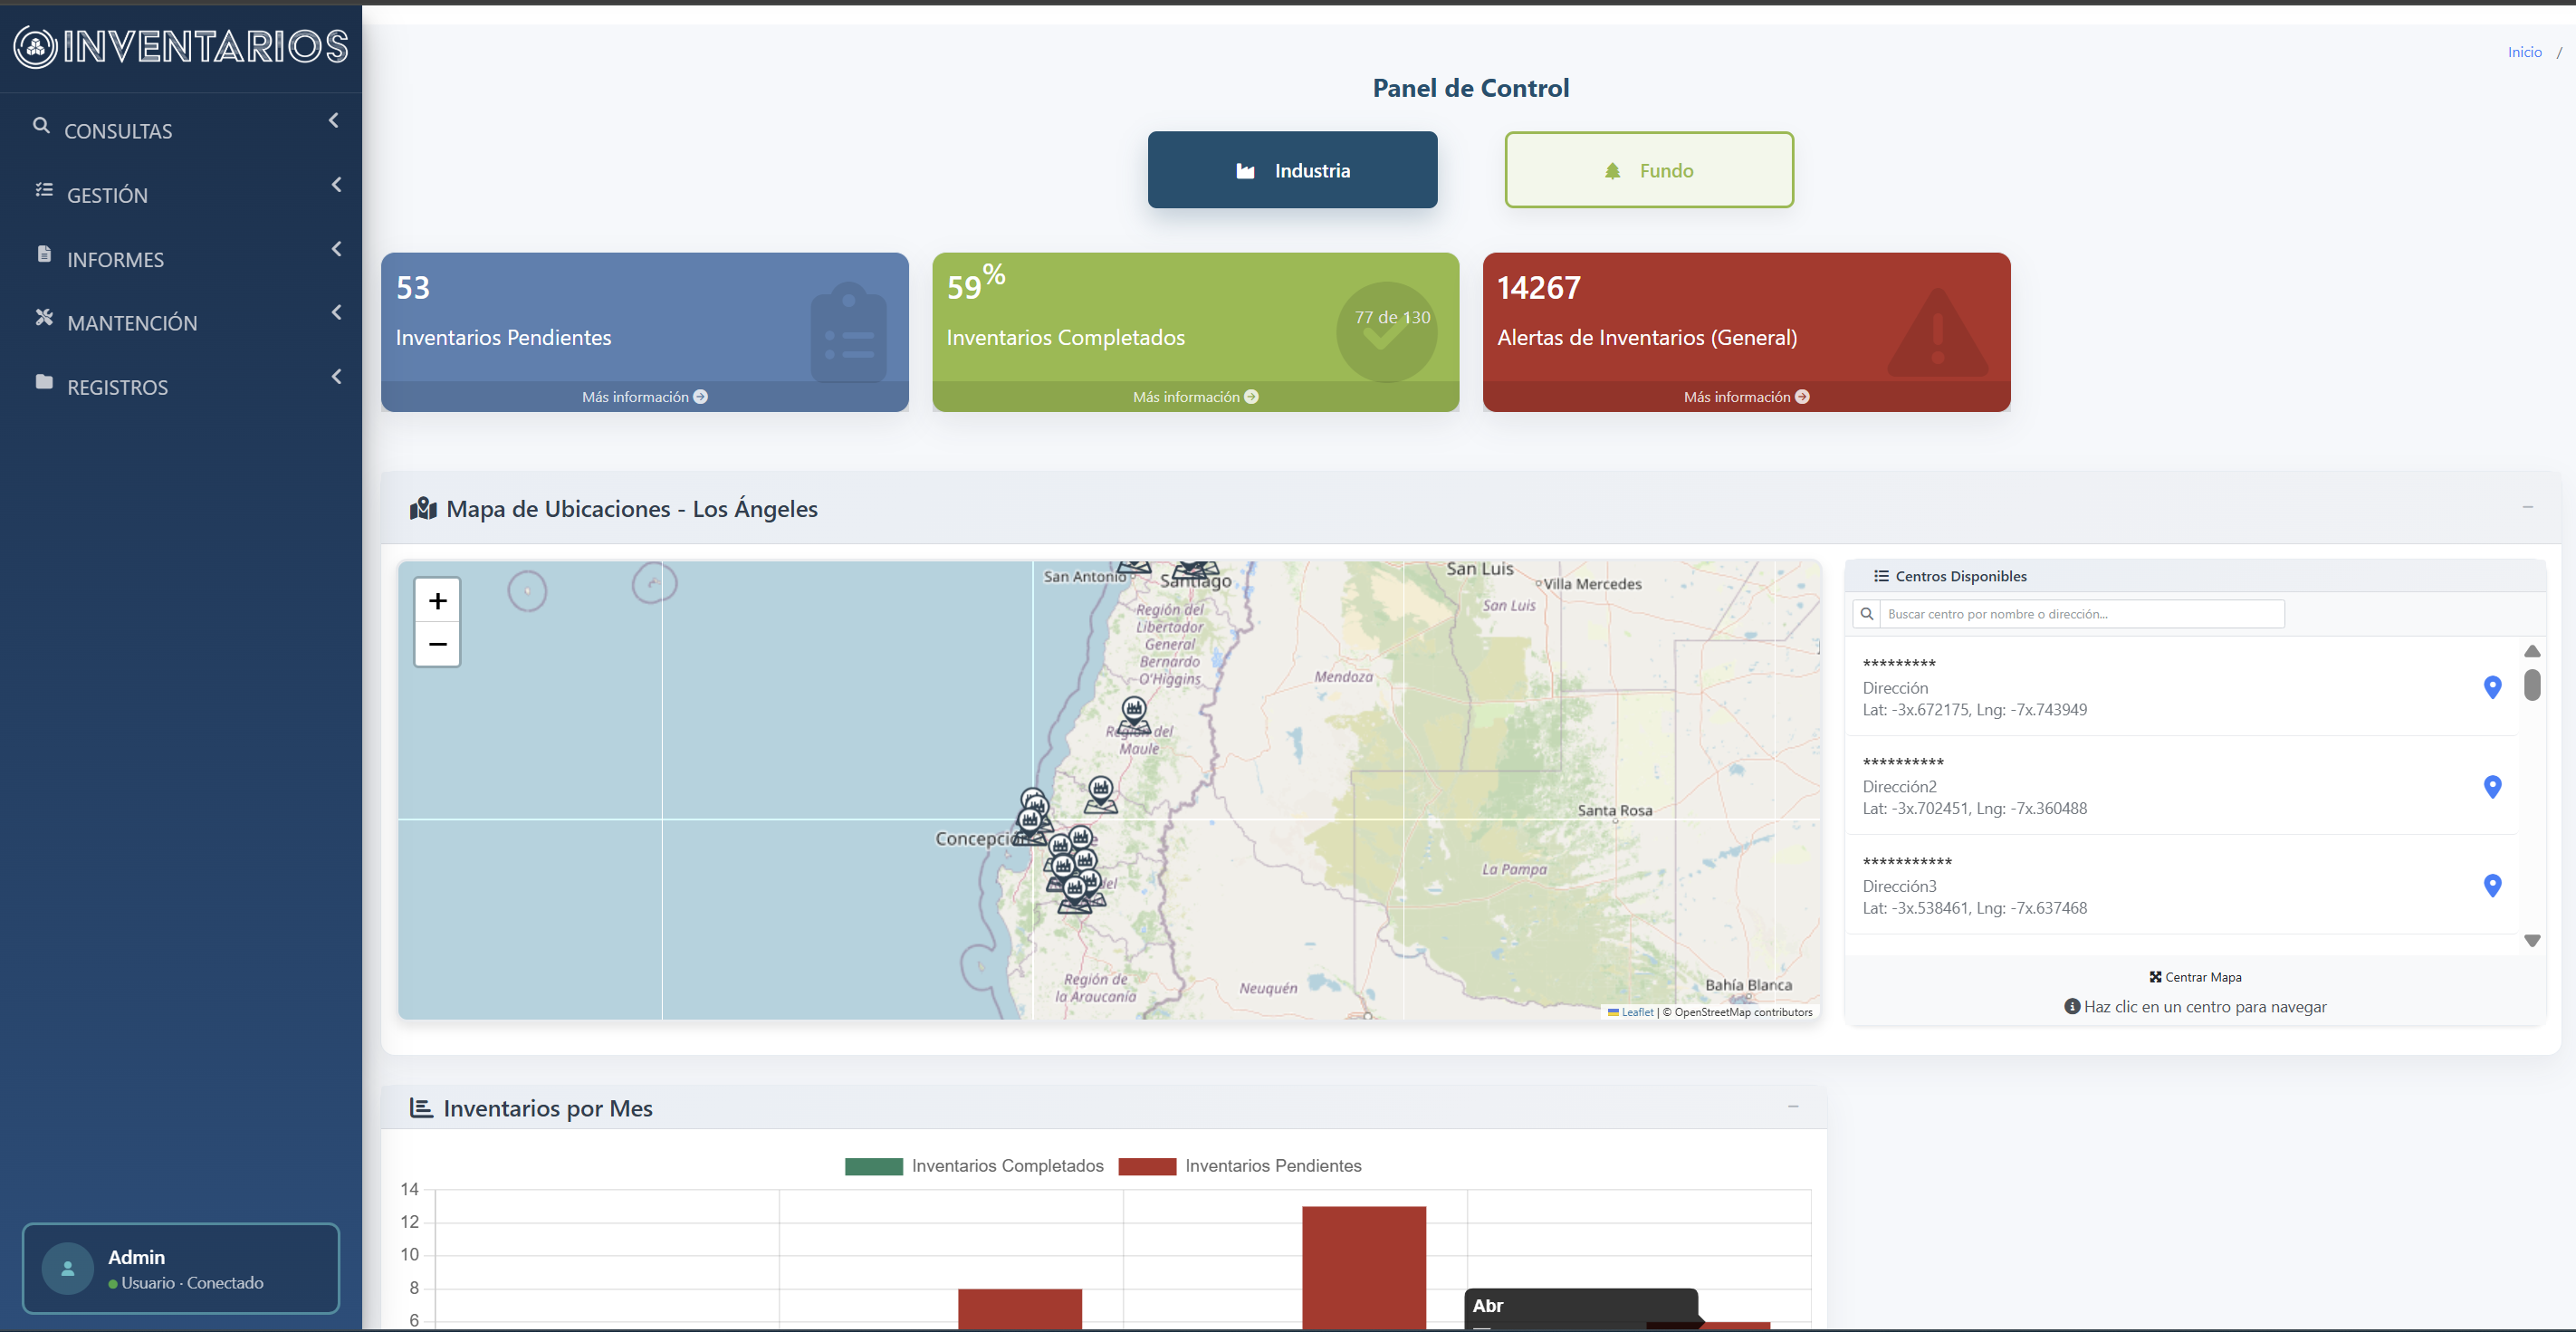The image size is (2576, 1332).
Task: Click Más información under Inventarios Pendientes
Action: point(644,397)
